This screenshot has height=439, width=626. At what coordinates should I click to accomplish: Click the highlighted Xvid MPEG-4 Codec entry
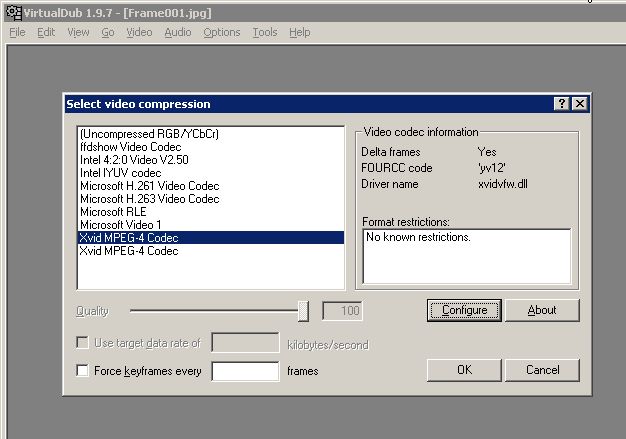point(211,237)
